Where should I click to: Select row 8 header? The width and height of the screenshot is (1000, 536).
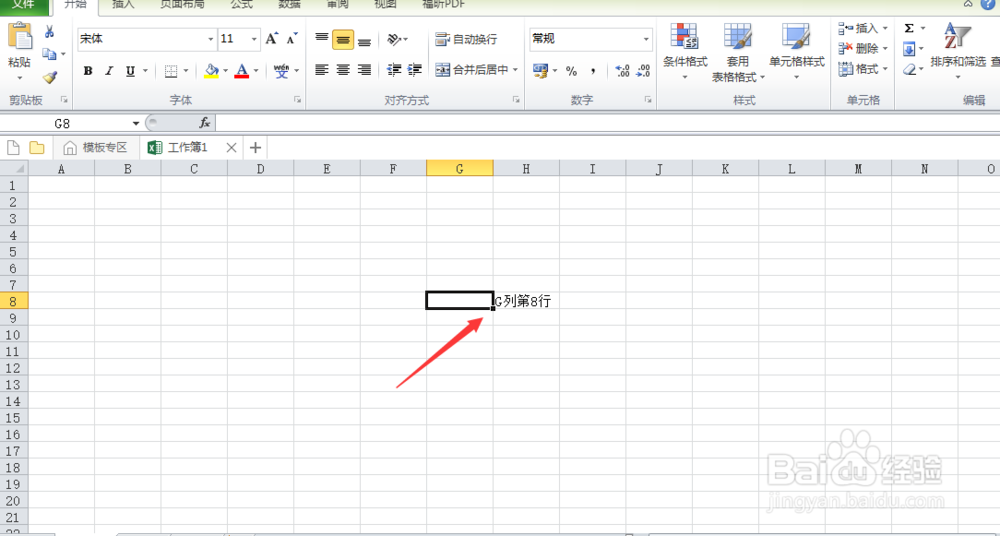(x=14, y=301)
